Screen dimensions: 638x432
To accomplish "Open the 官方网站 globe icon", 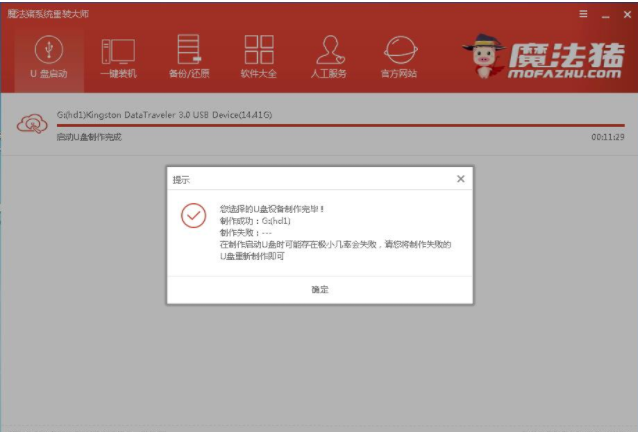I will [400, 49].
